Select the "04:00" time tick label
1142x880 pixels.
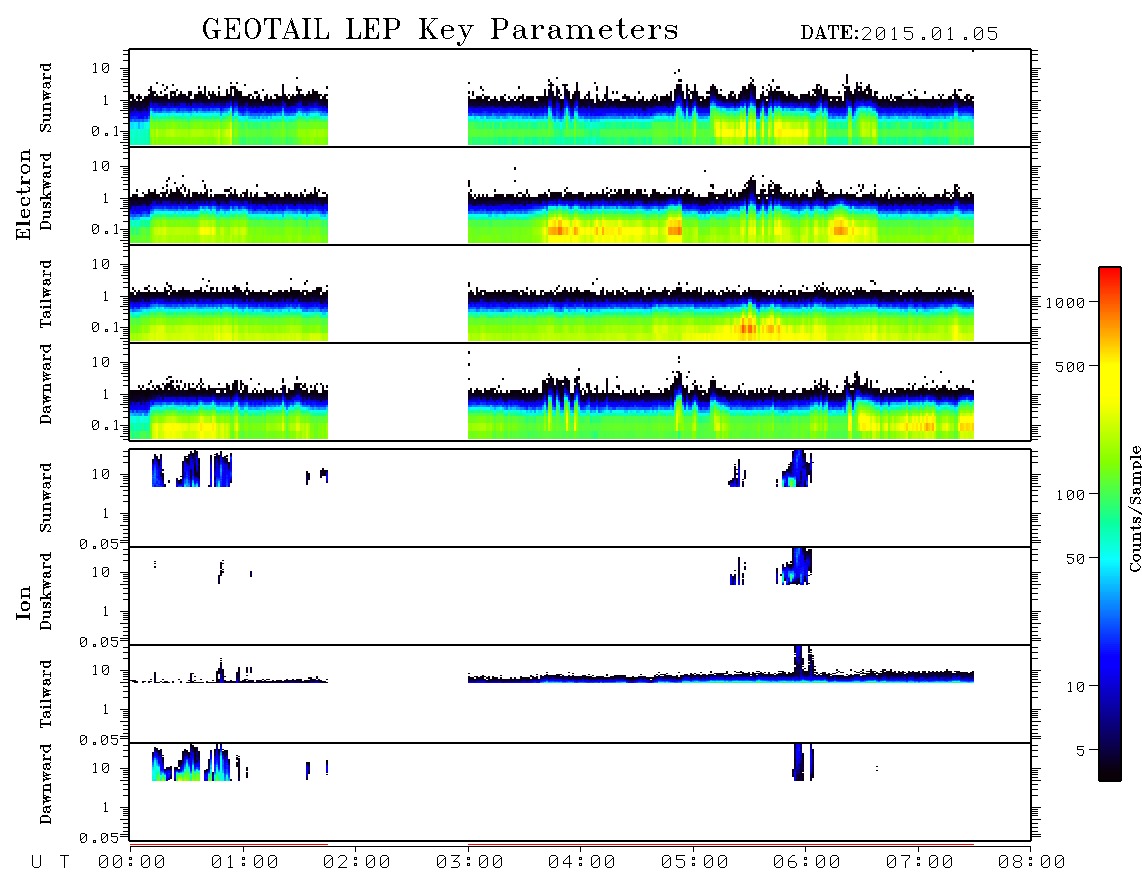[582, 863]
